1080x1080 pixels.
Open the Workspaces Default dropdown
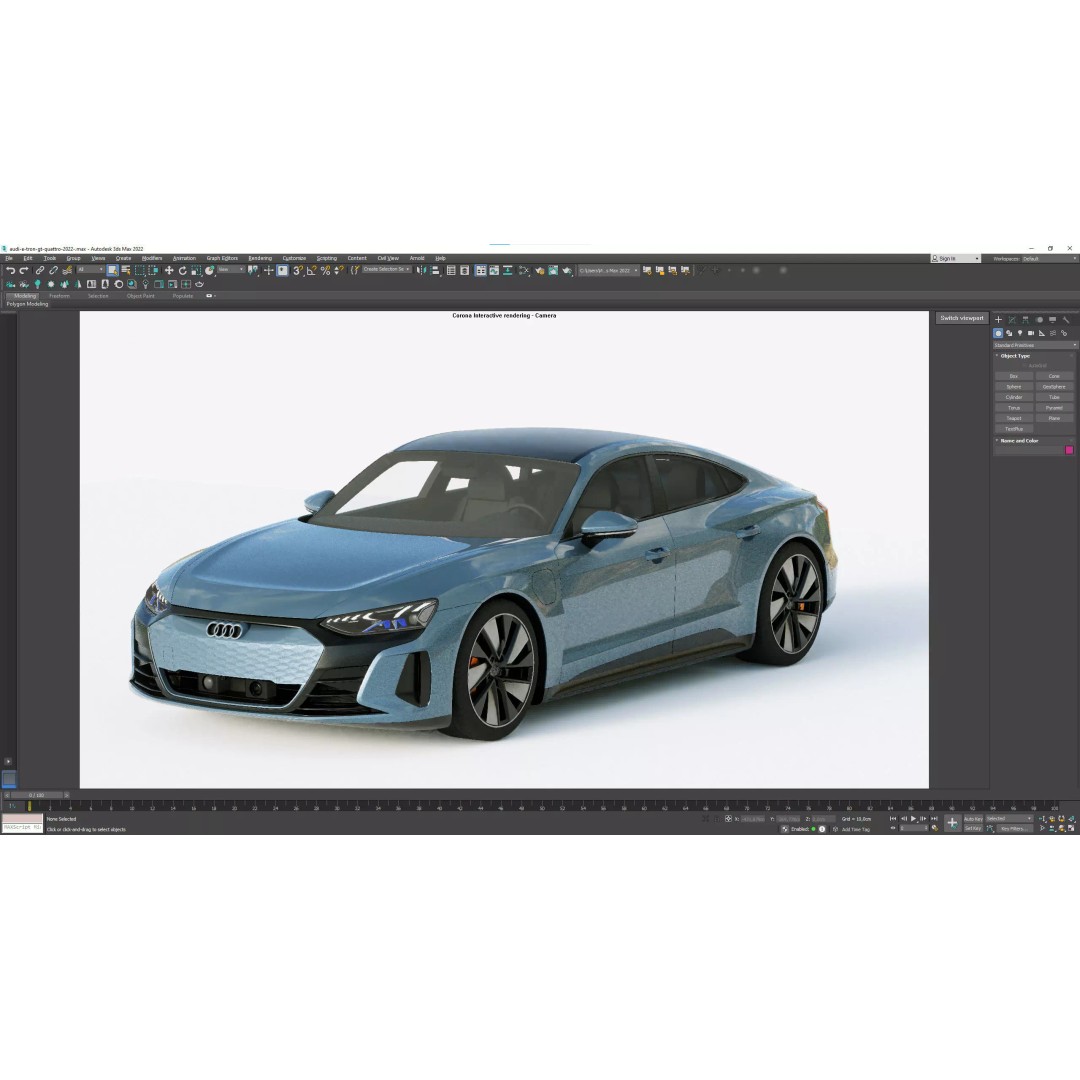pos(1049,258)
